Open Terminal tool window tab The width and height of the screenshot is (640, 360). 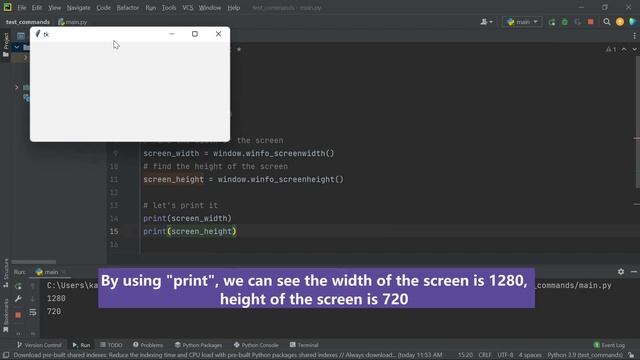coord(304,345)
